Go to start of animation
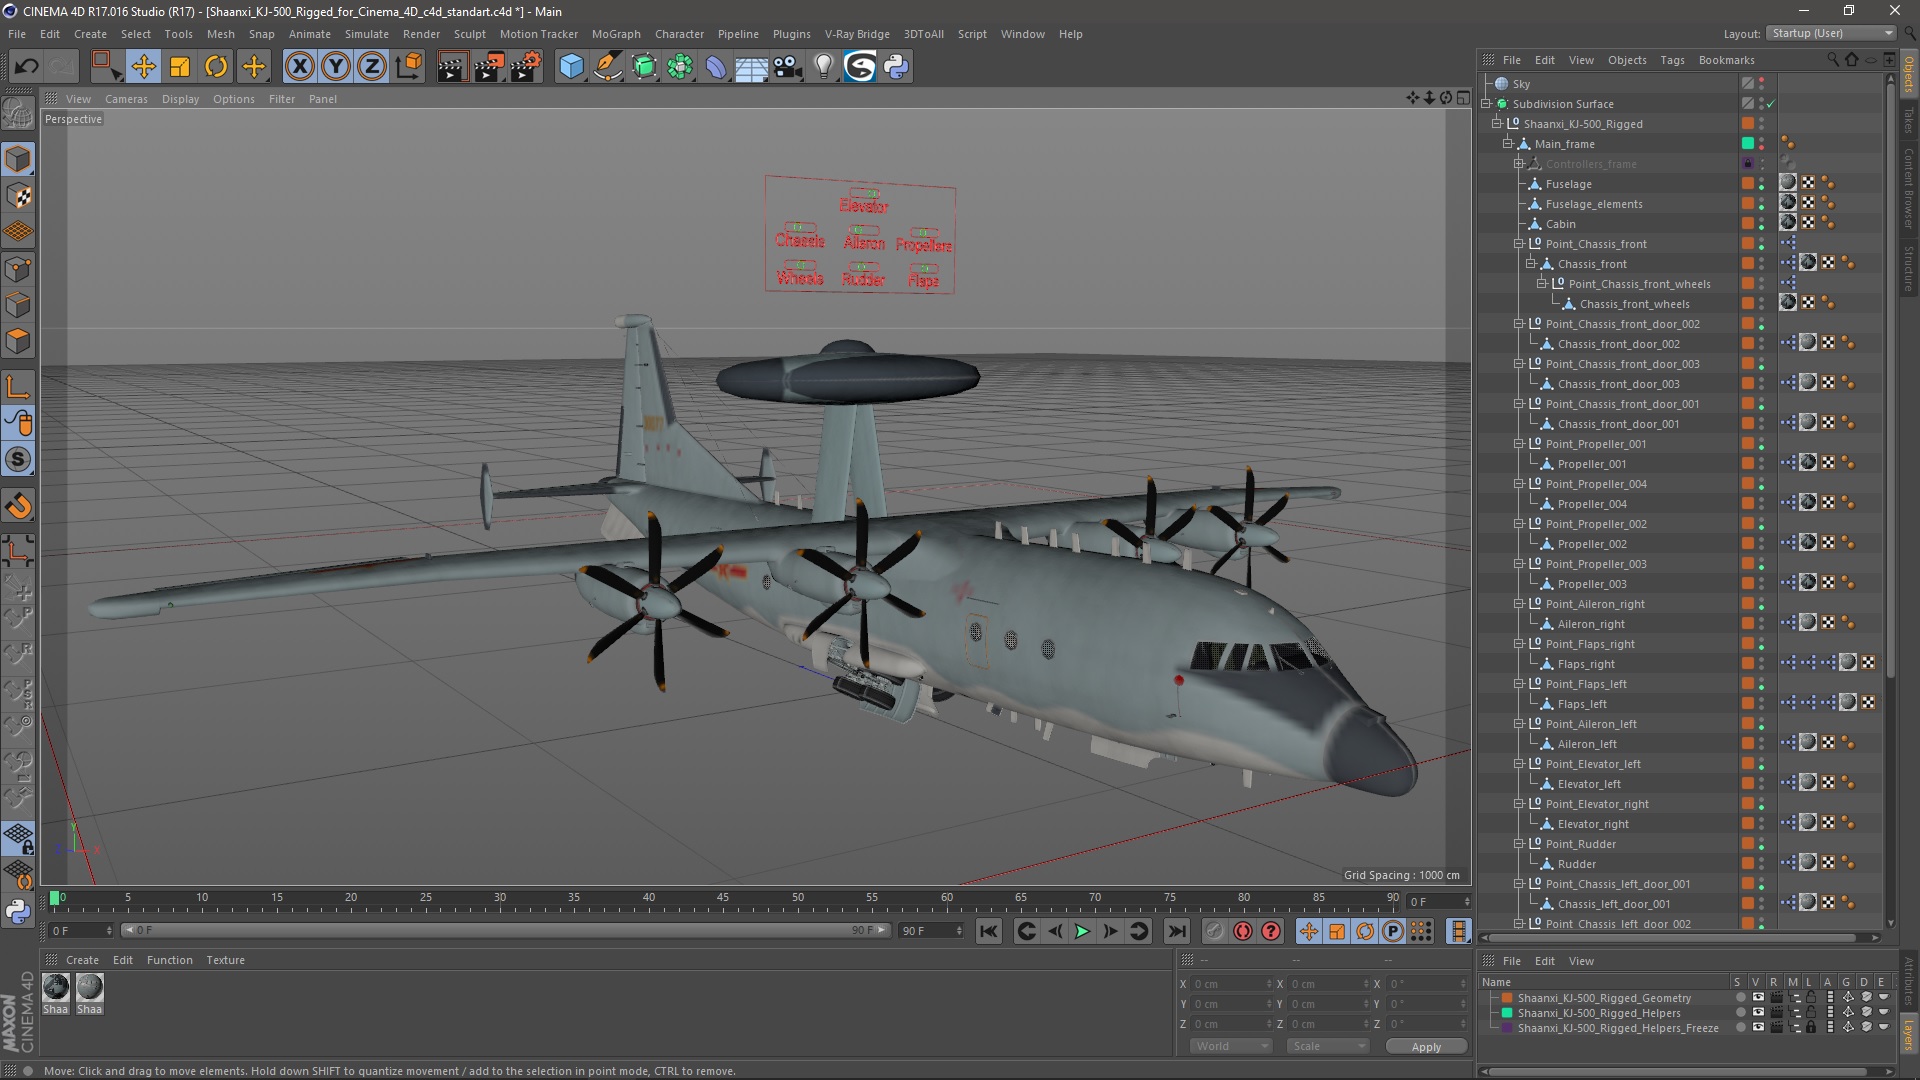 pyautogui.click(x=988, y=931)
